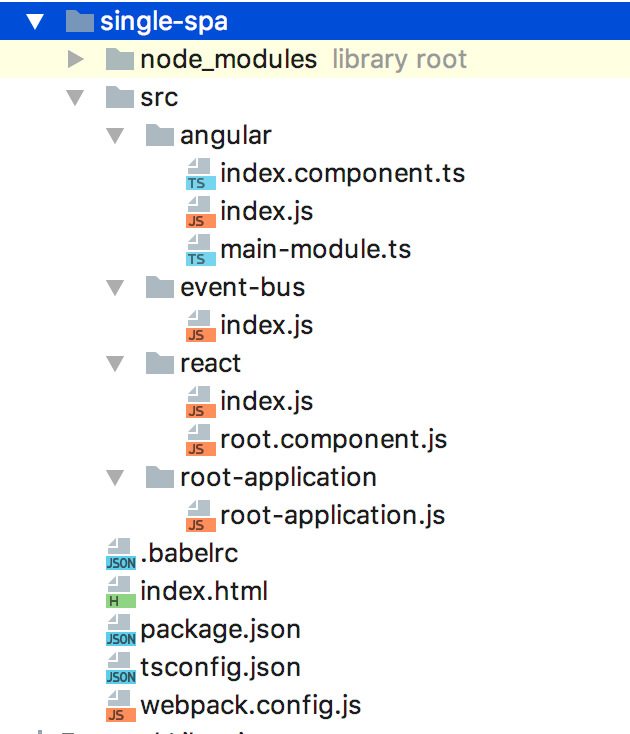Open root.component.js file

[334, 440]
